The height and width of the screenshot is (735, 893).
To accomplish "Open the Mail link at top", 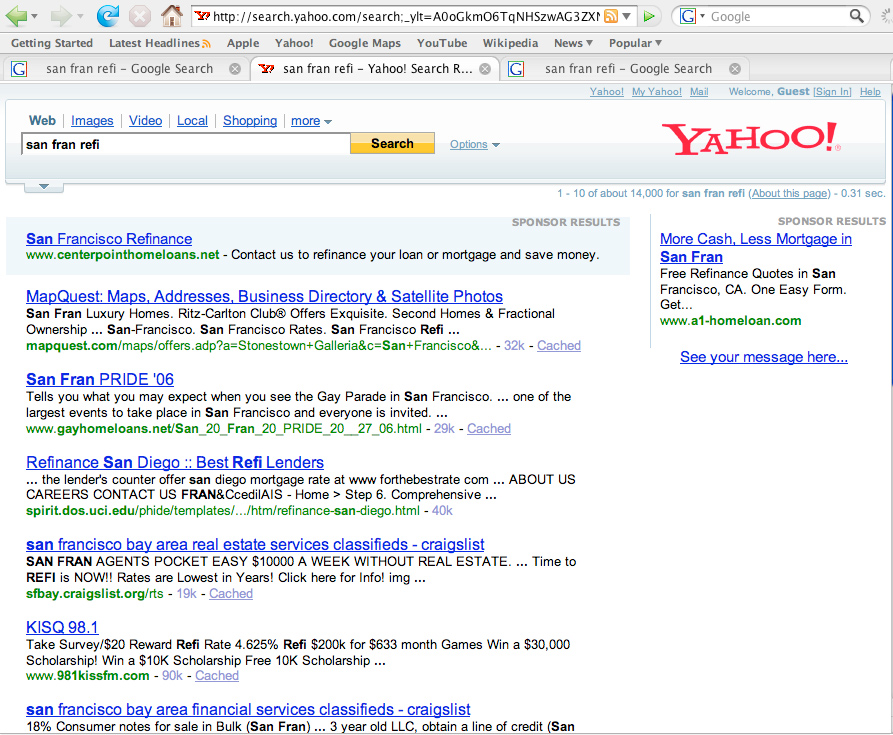I will point(699,92).
